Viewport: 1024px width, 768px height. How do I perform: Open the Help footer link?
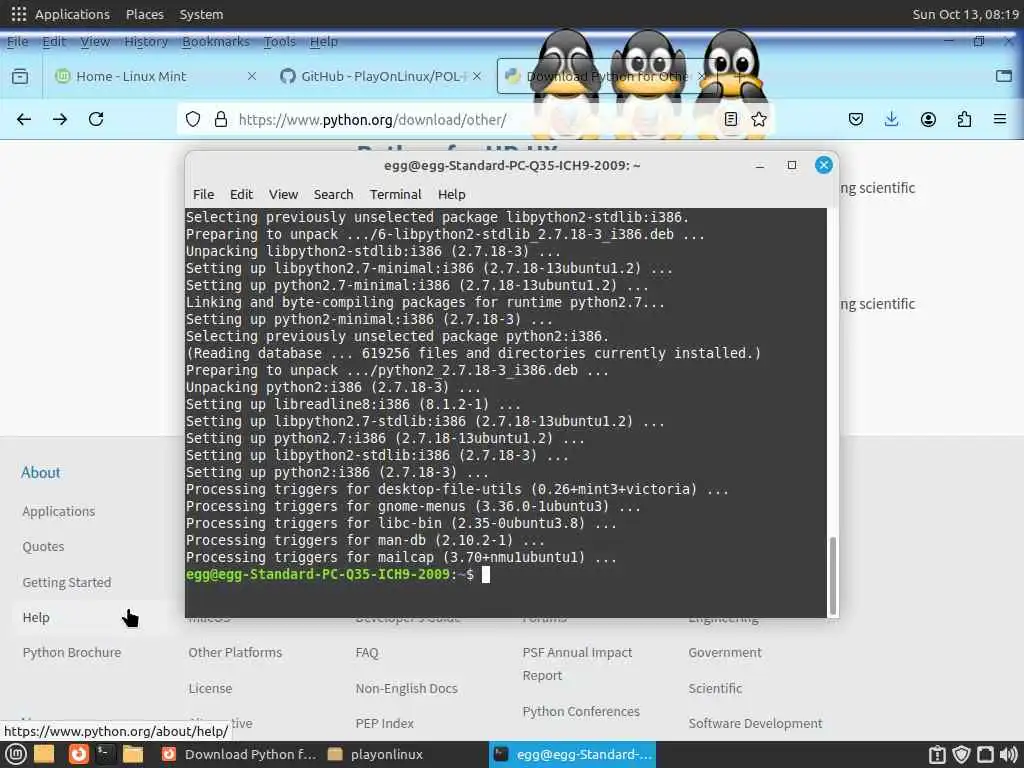(36, 617)
